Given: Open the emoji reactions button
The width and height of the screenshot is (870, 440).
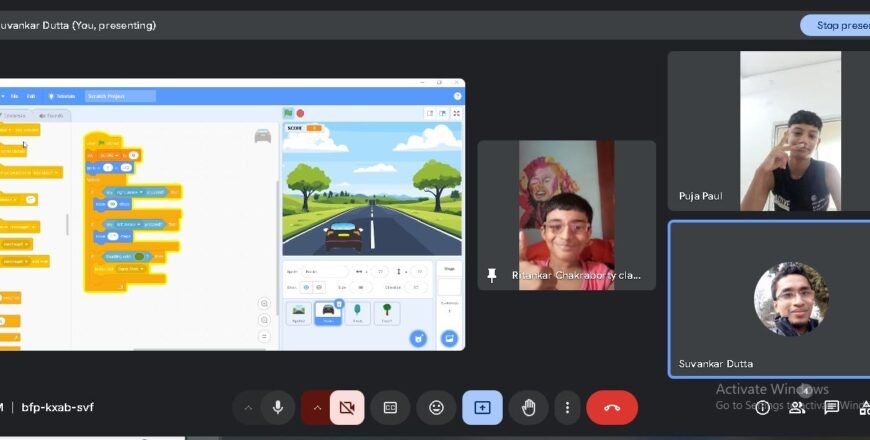Looking at the screenshot, I should (436, 408).
